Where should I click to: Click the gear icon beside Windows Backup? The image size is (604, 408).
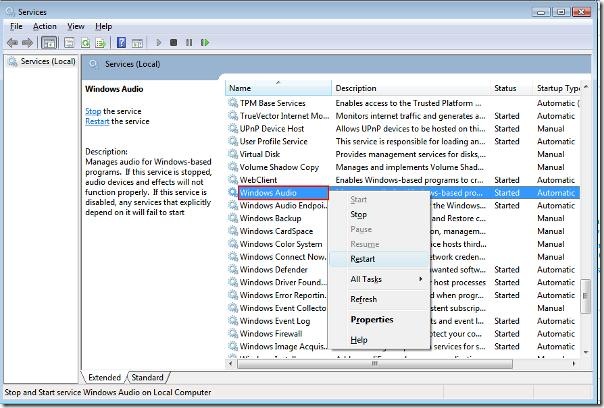[233, 218]
